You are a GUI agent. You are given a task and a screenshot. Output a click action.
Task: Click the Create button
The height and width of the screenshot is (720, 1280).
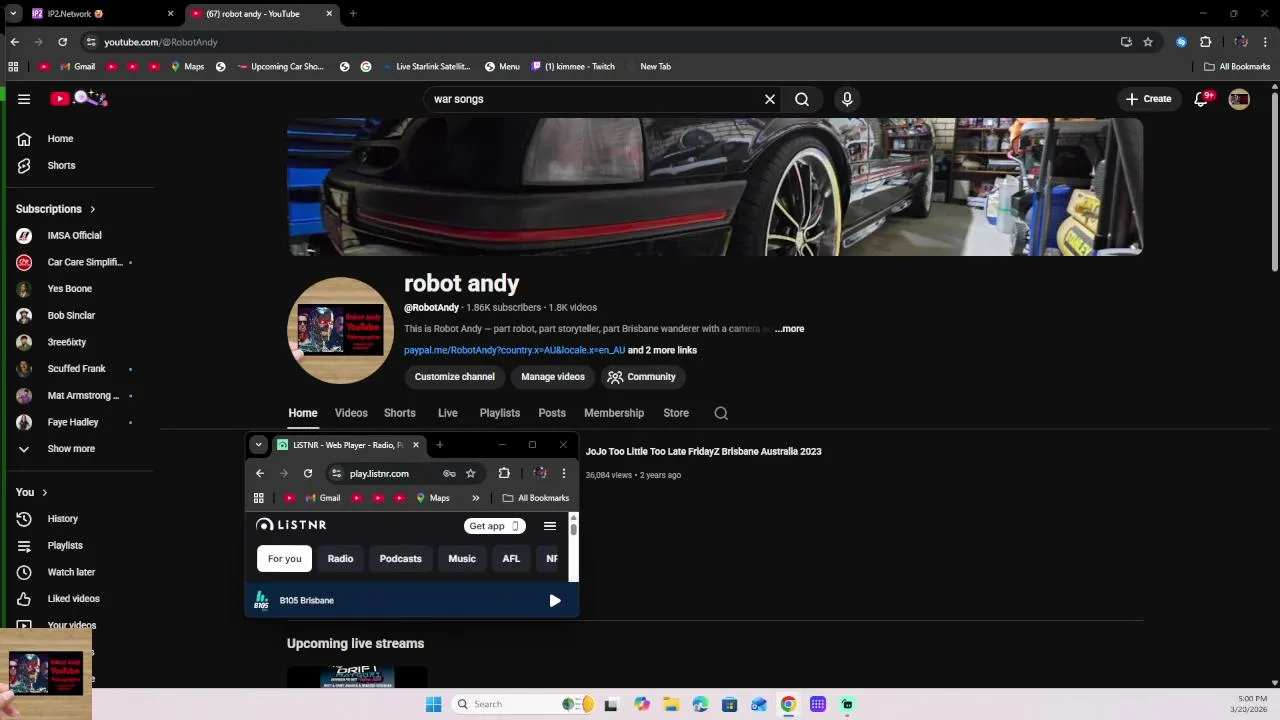tap(1148, 99)
